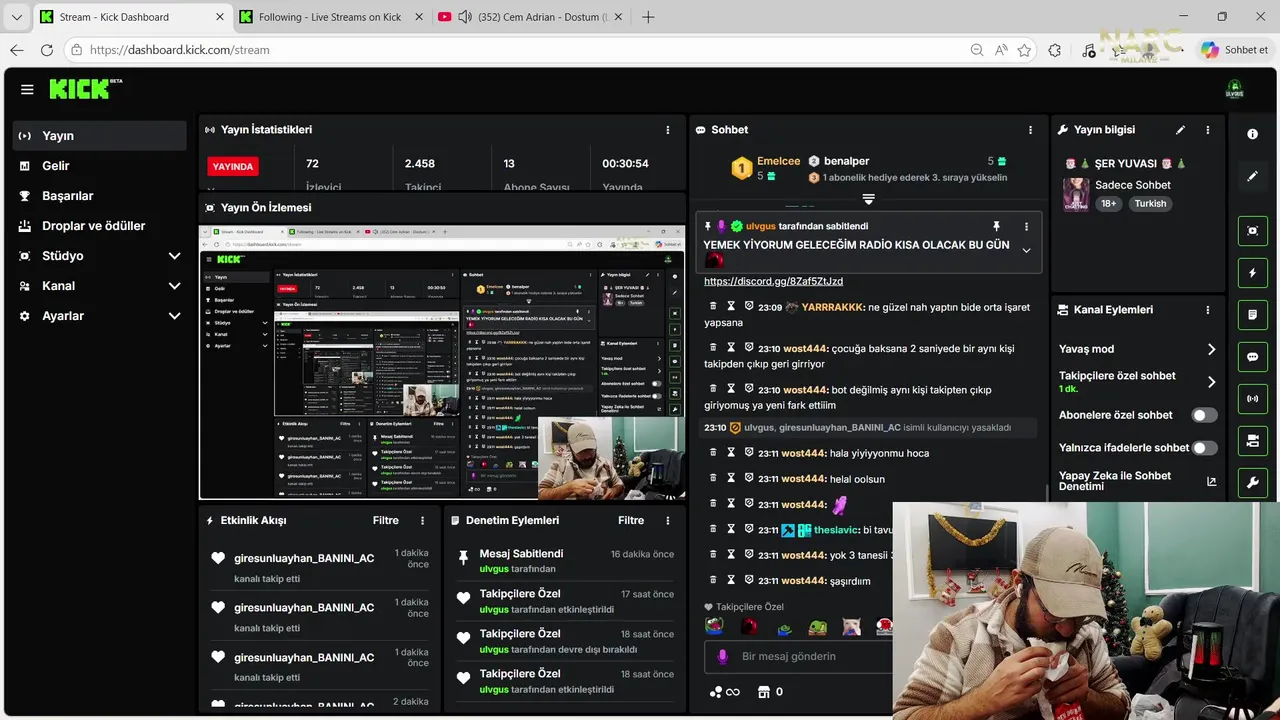Image resolution: width=1280 pixels, height=720 pixels.
Task: Refresh the page in the browser
Action: point(47,50)
